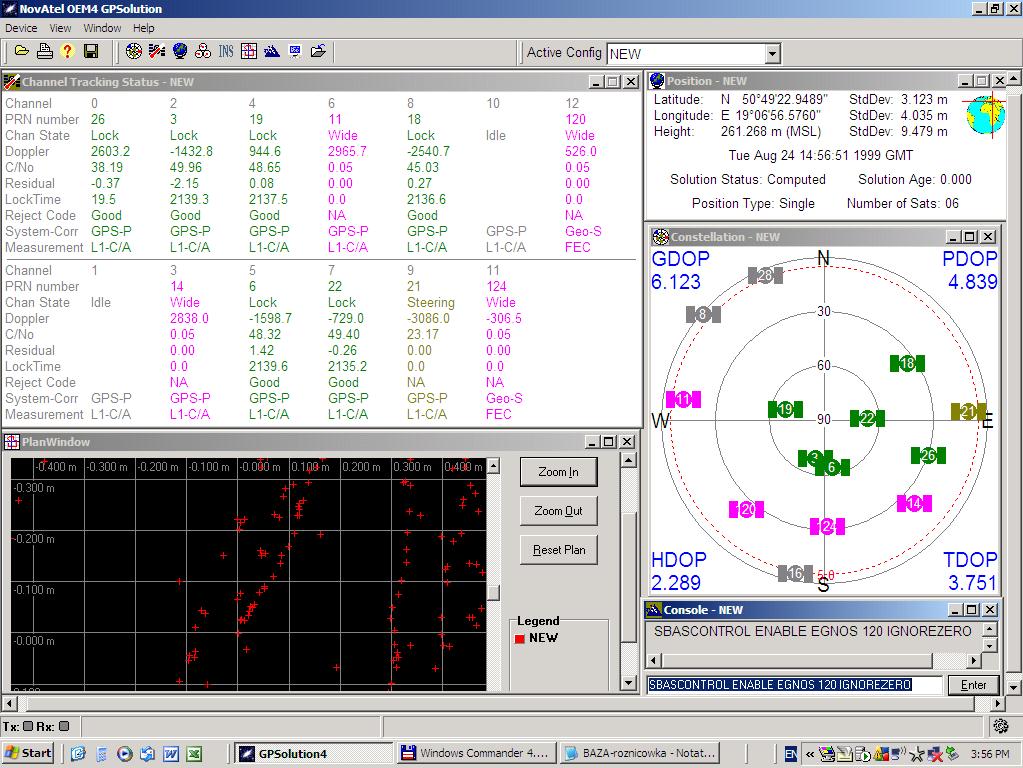Click the monitor display toolbar icon
This screenshot has width=1023, height=768.
coord(295,52)
